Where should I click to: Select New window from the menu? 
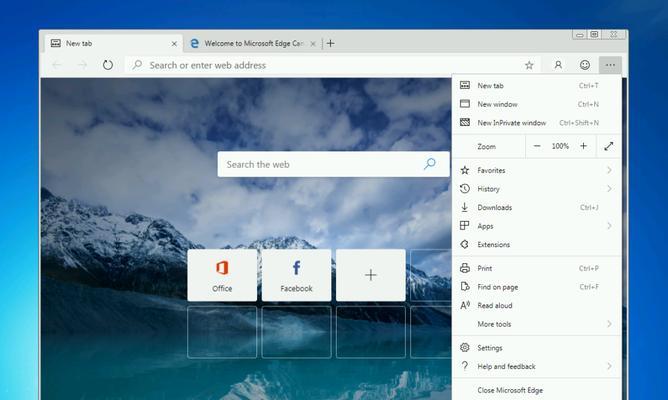coord(536,104)
